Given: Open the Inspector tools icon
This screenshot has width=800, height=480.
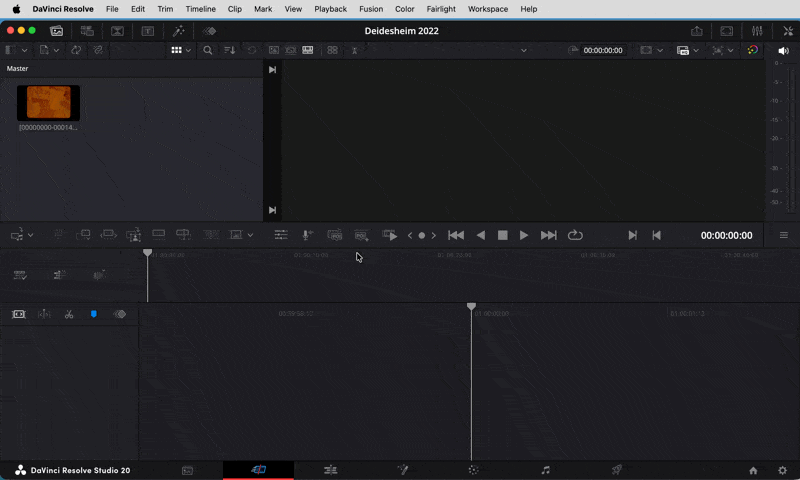Looking at the screenshot, I should (x=788, y=31).
